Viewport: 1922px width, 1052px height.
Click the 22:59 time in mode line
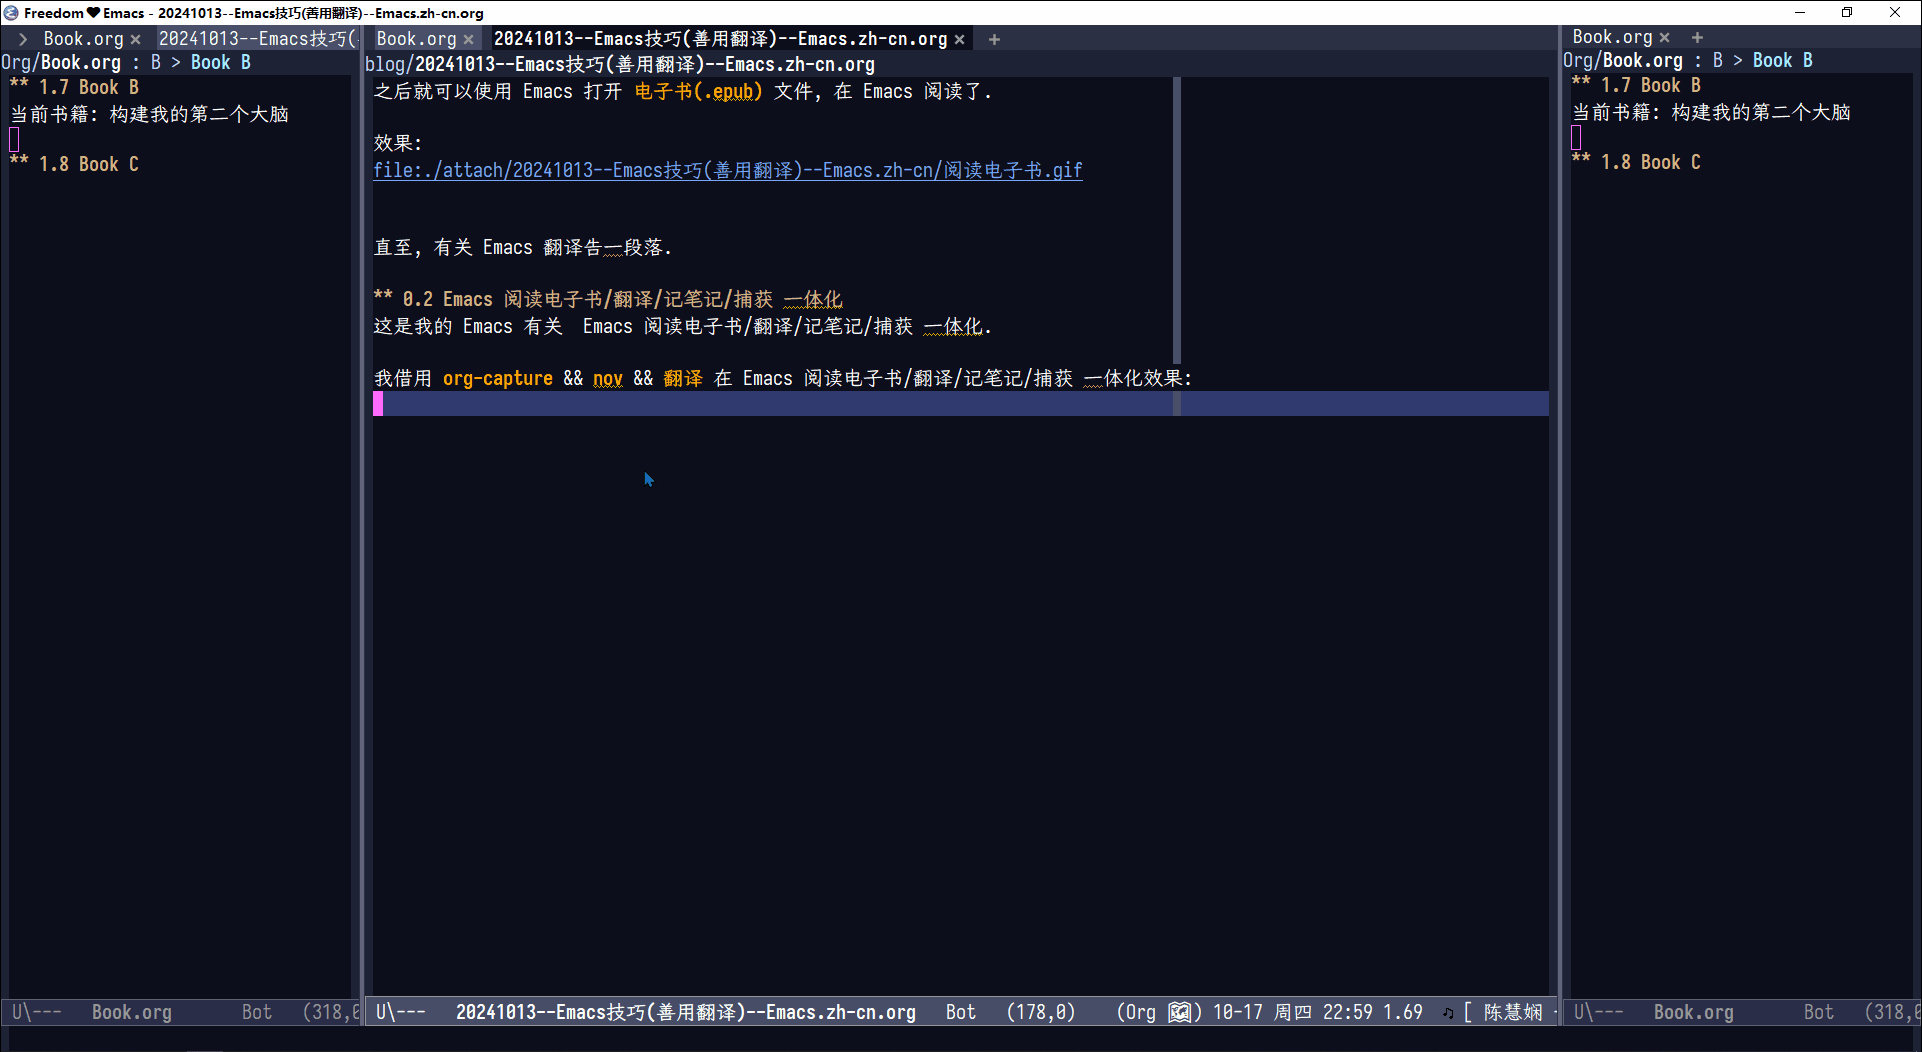click(1347, 1013)
